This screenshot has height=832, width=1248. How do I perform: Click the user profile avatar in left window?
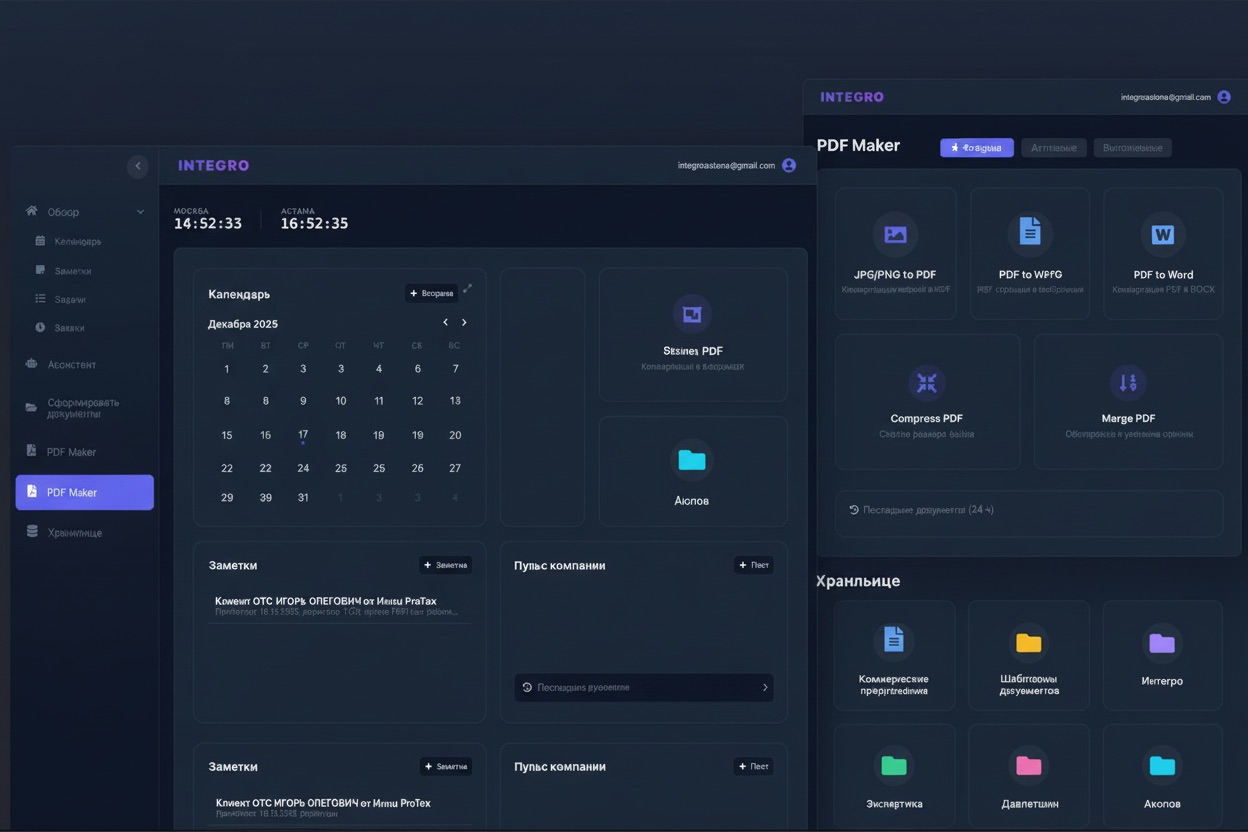tap(789, 166)
